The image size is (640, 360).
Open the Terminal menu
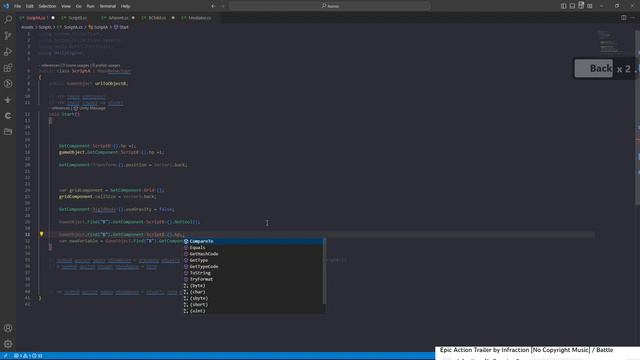(x=108, y=6)
